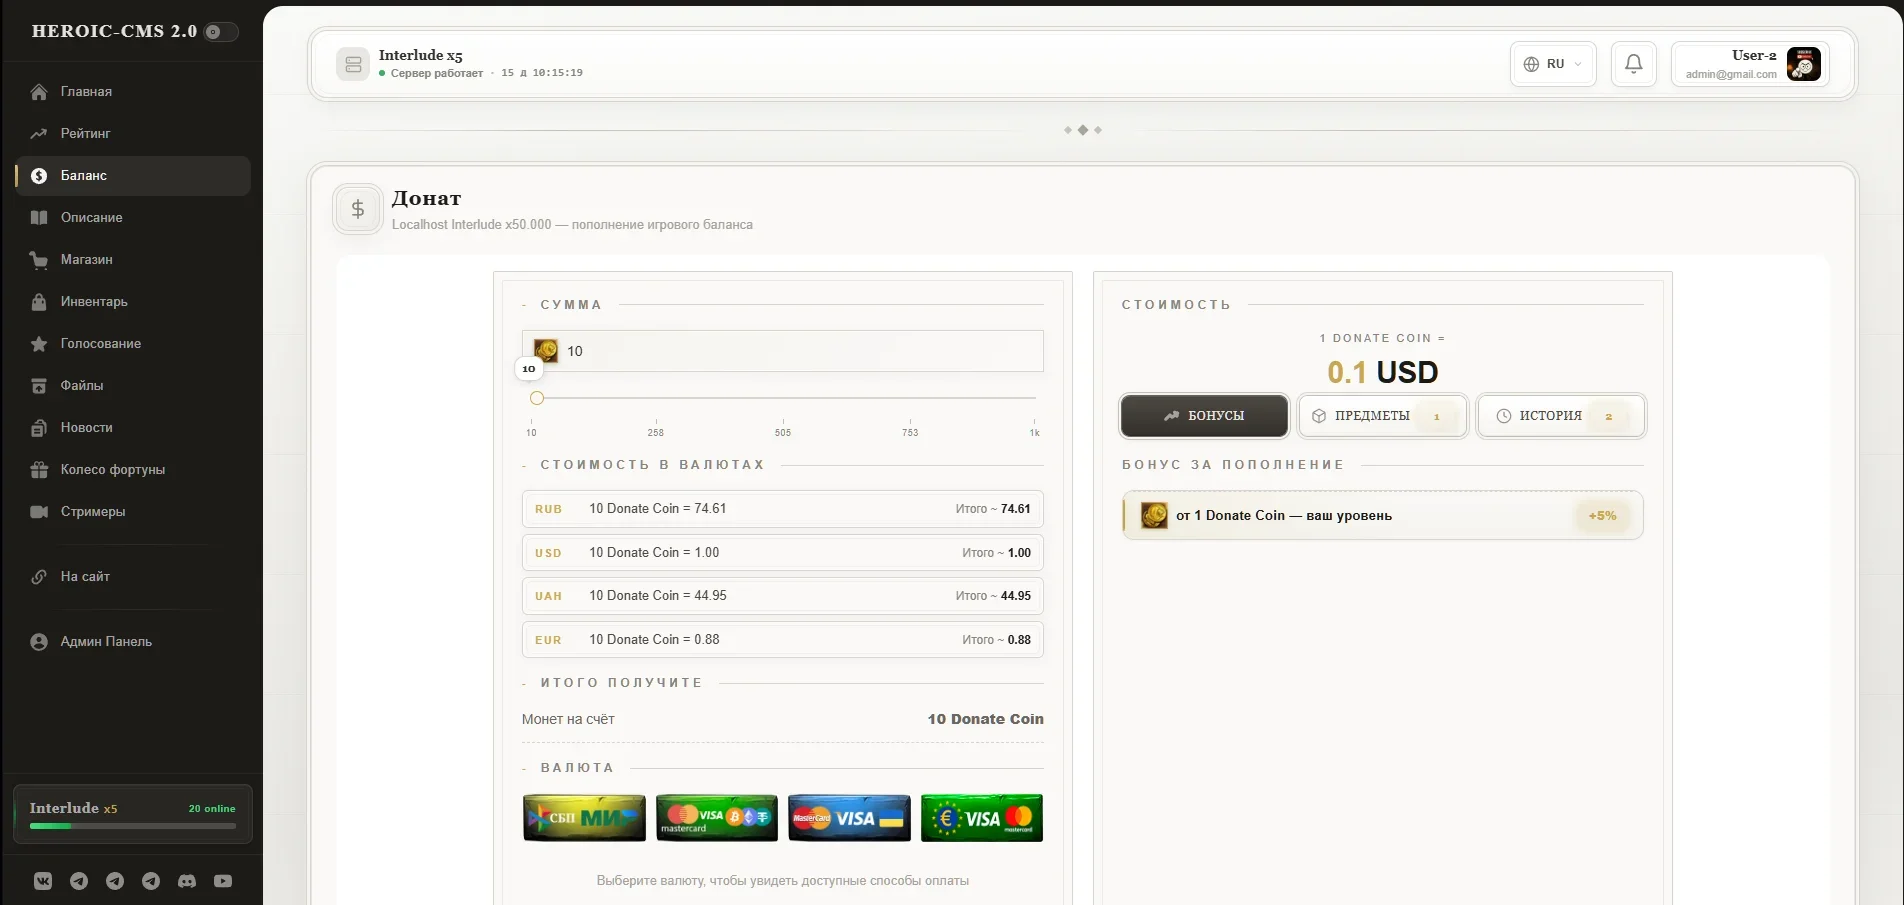Choose the Visa option with the Ukrainian flag
The width and height of the screenshot is (1904, 905).
point(849,818)
